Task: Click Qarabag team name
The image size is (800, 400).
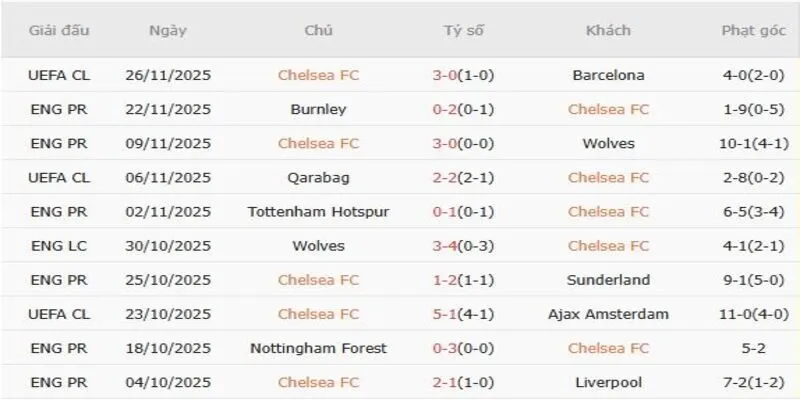Action: tap(318, 178)
